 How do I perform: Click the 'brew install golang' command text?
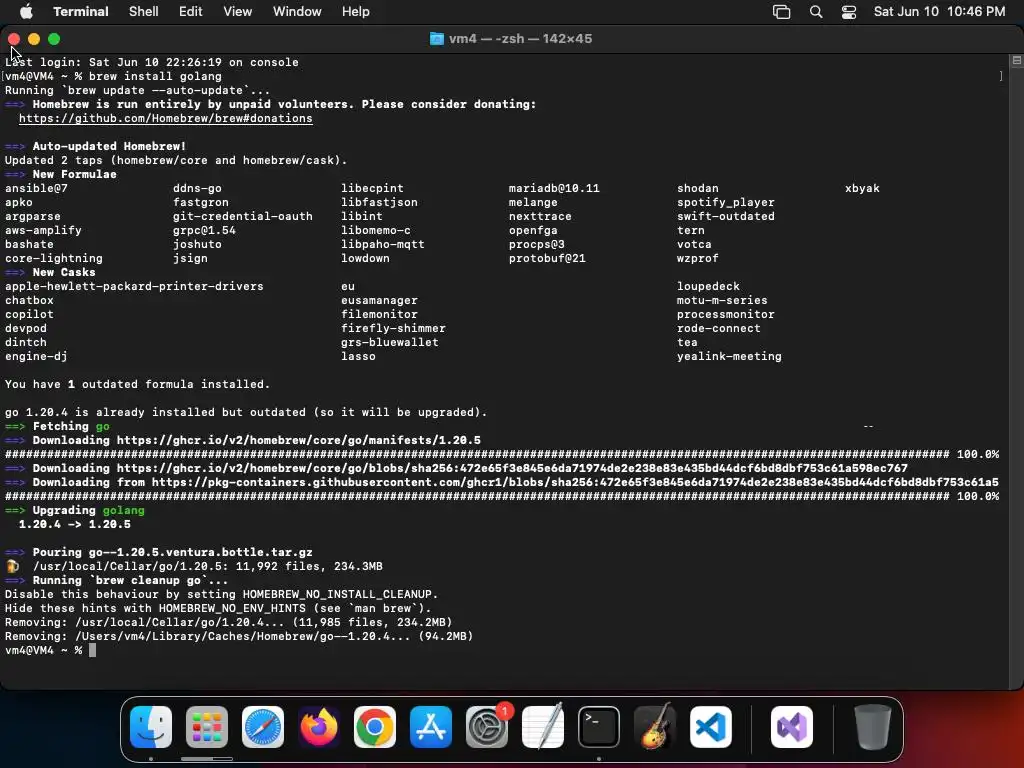155,76
